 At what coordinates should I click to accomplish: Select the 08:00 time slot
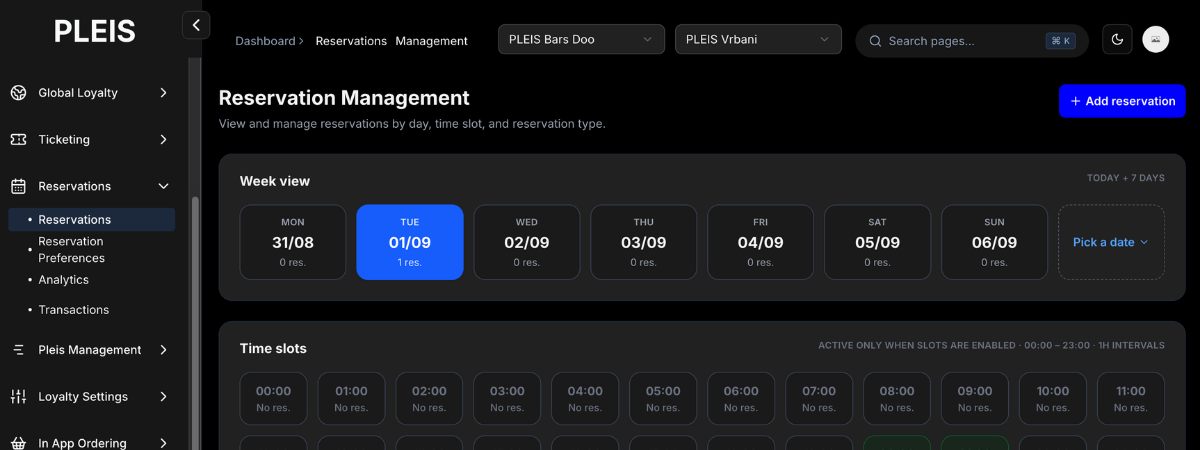[897, 398]
